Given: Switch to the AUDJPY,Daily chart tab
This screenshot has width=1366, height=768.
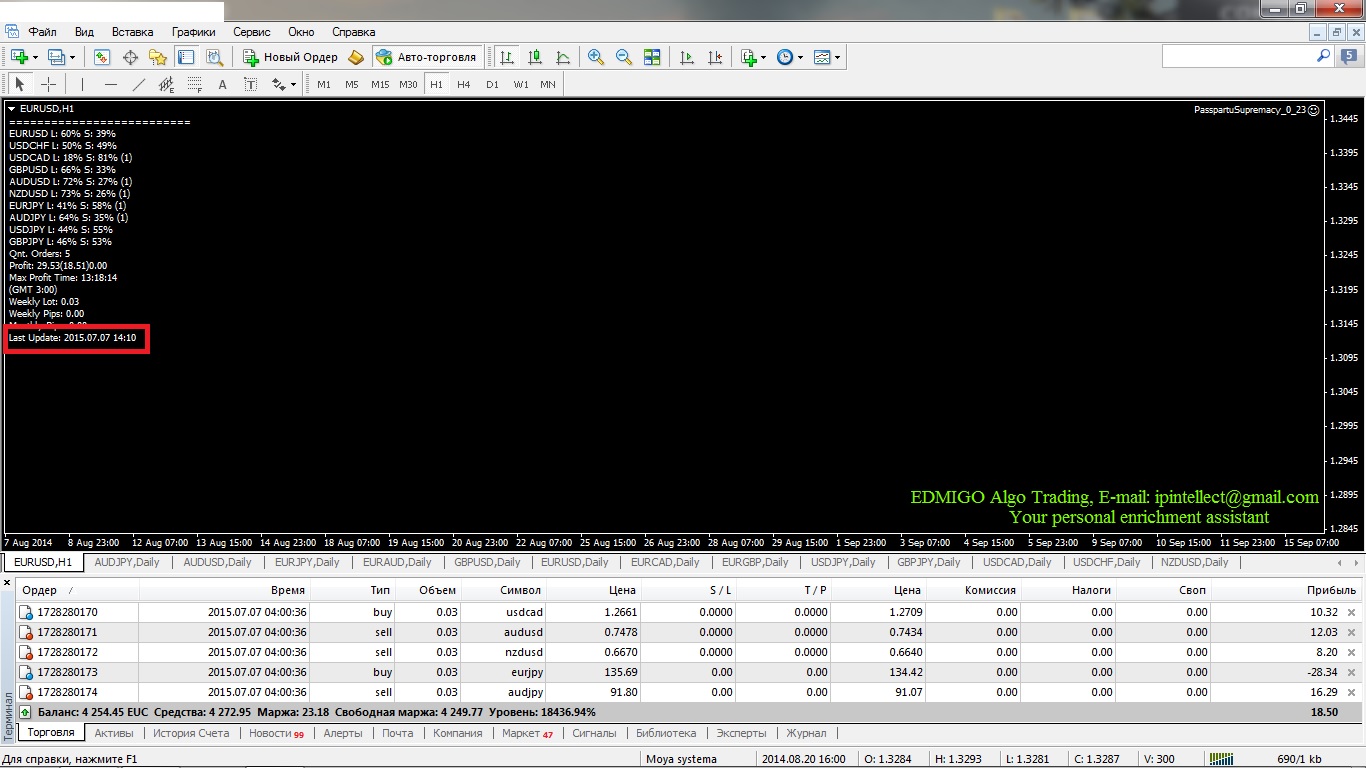Looking at the screenshot, I should (x=127, y=562).
